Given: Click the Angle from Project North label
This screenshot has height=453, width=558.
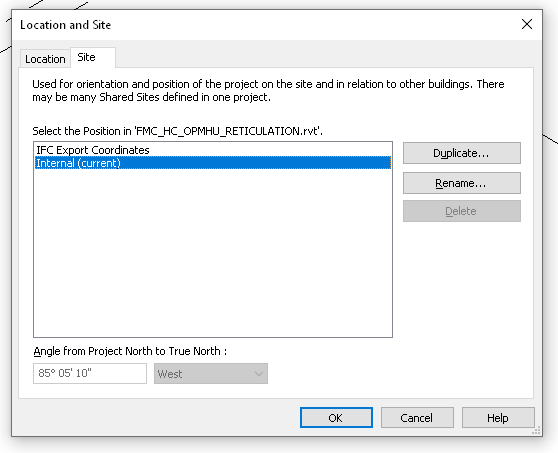Looking at the screenshot, I should 130,351.
